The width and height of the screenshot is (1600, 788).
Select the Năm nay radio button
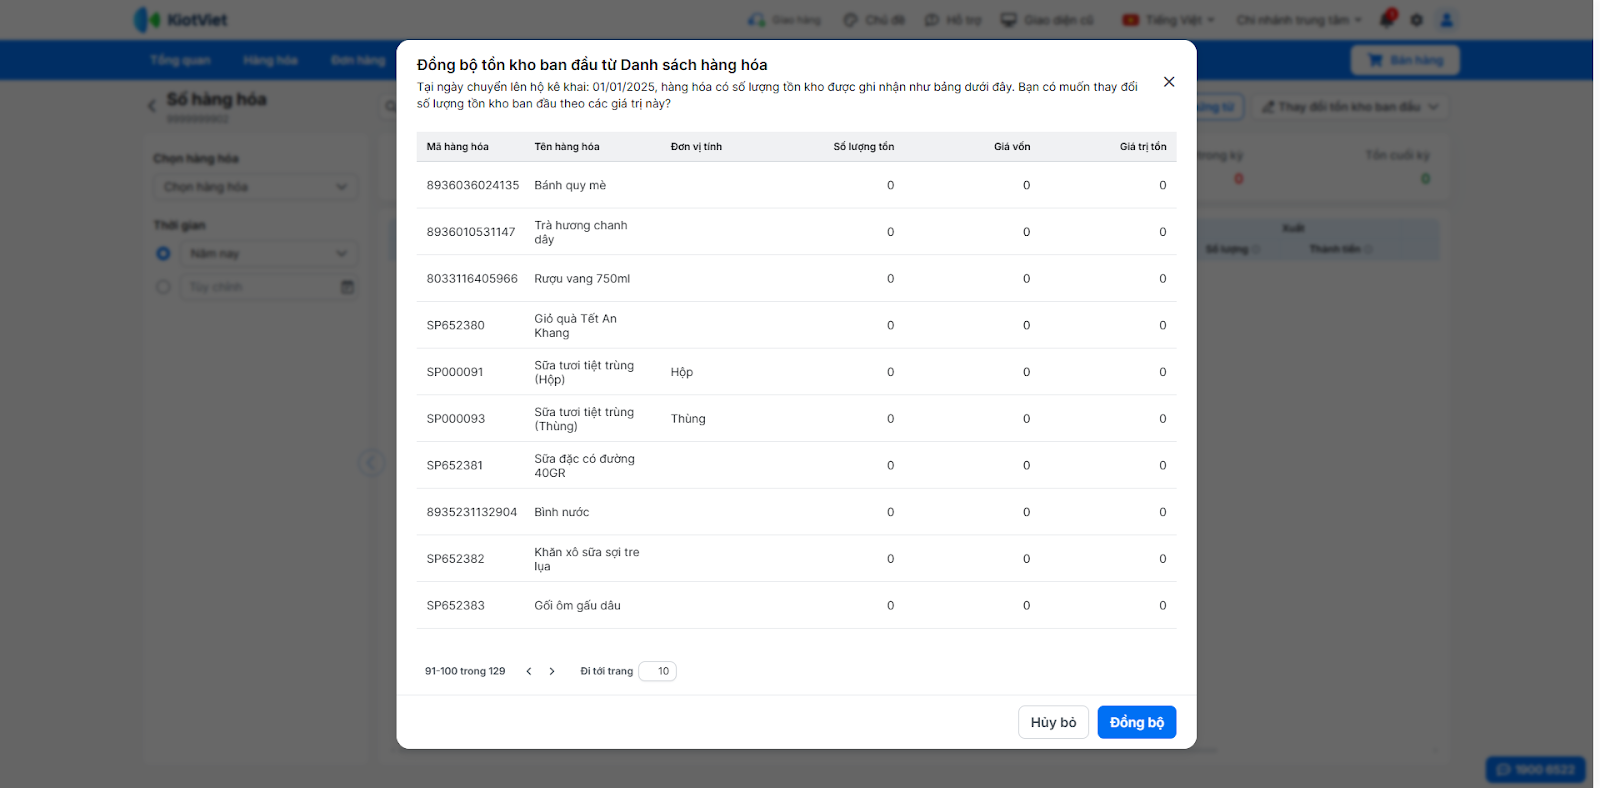pyautogui.click(x=163, y=254)
